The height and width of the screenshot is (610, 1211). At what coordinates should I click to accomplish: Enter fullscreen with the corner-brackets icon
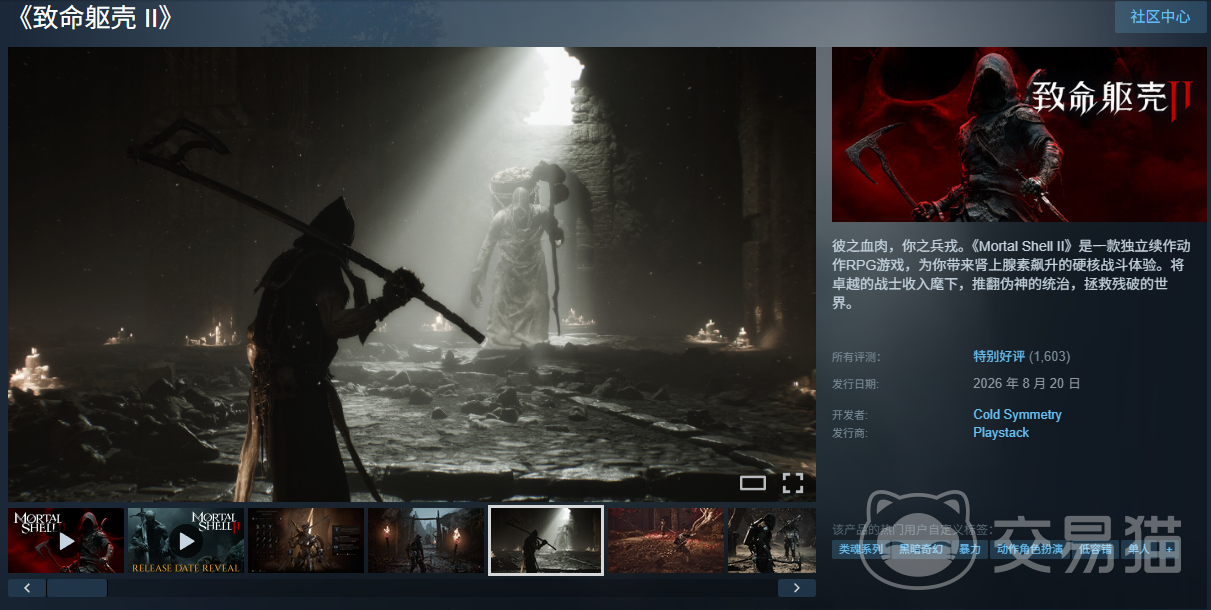793,483
